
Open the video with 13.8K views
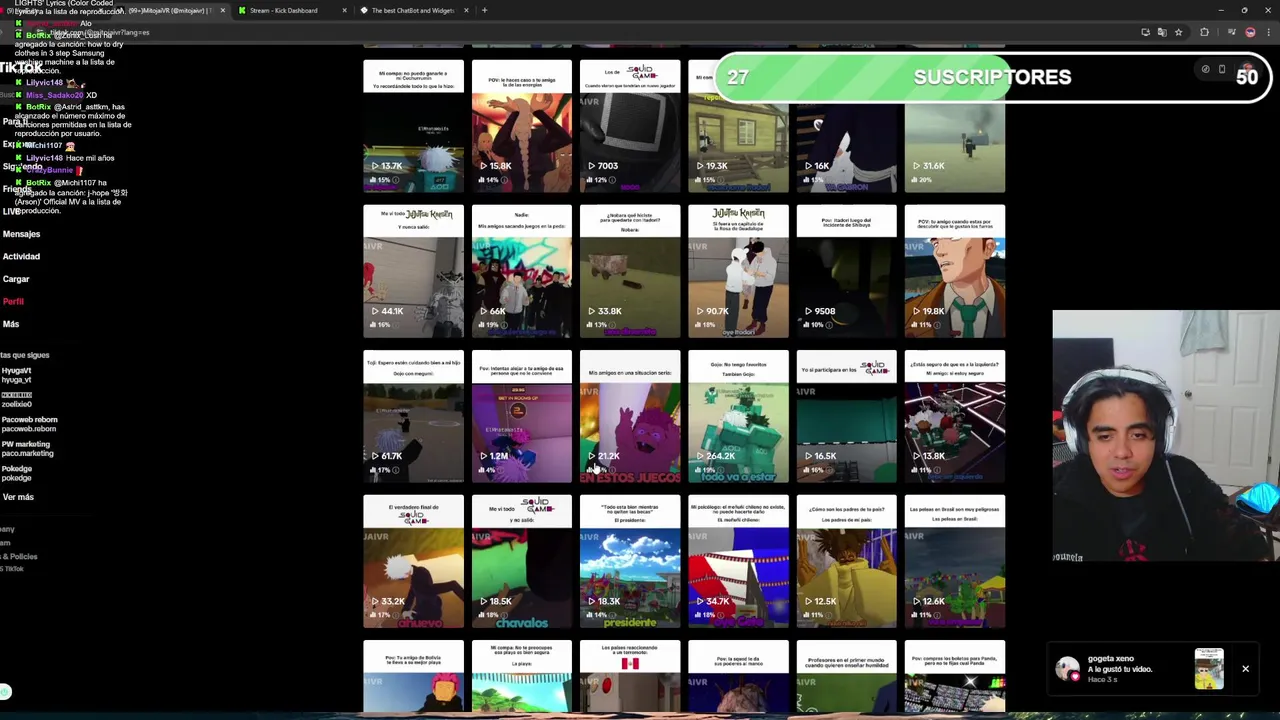[955, 416]
